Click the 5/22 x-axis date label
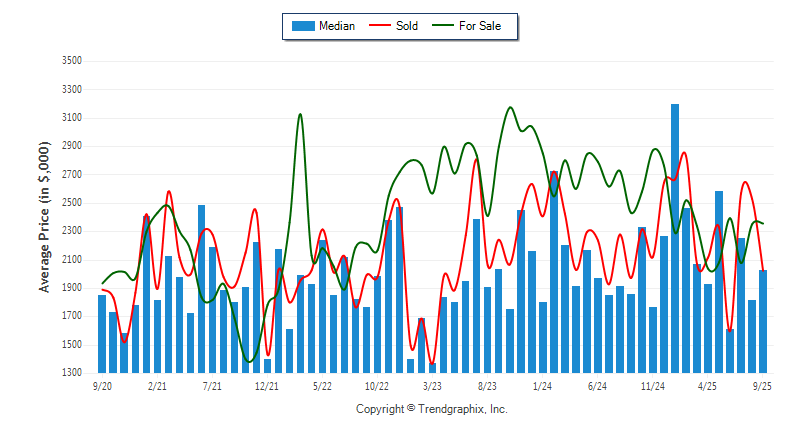 tap(322, 385)
